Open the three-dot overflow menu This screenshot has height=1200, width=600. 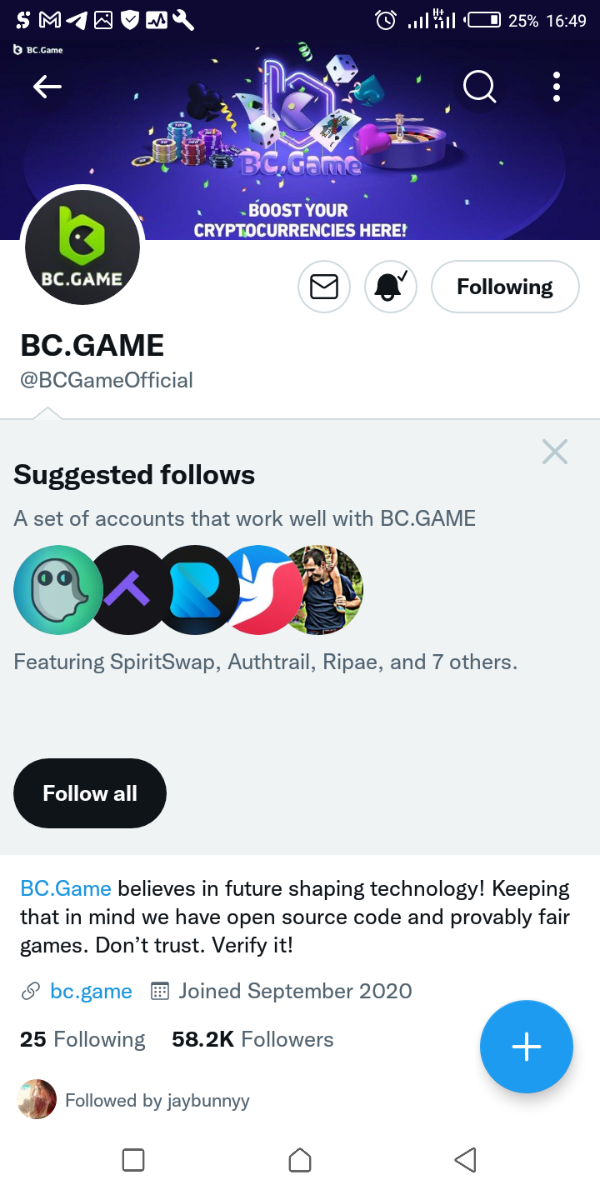557,88
